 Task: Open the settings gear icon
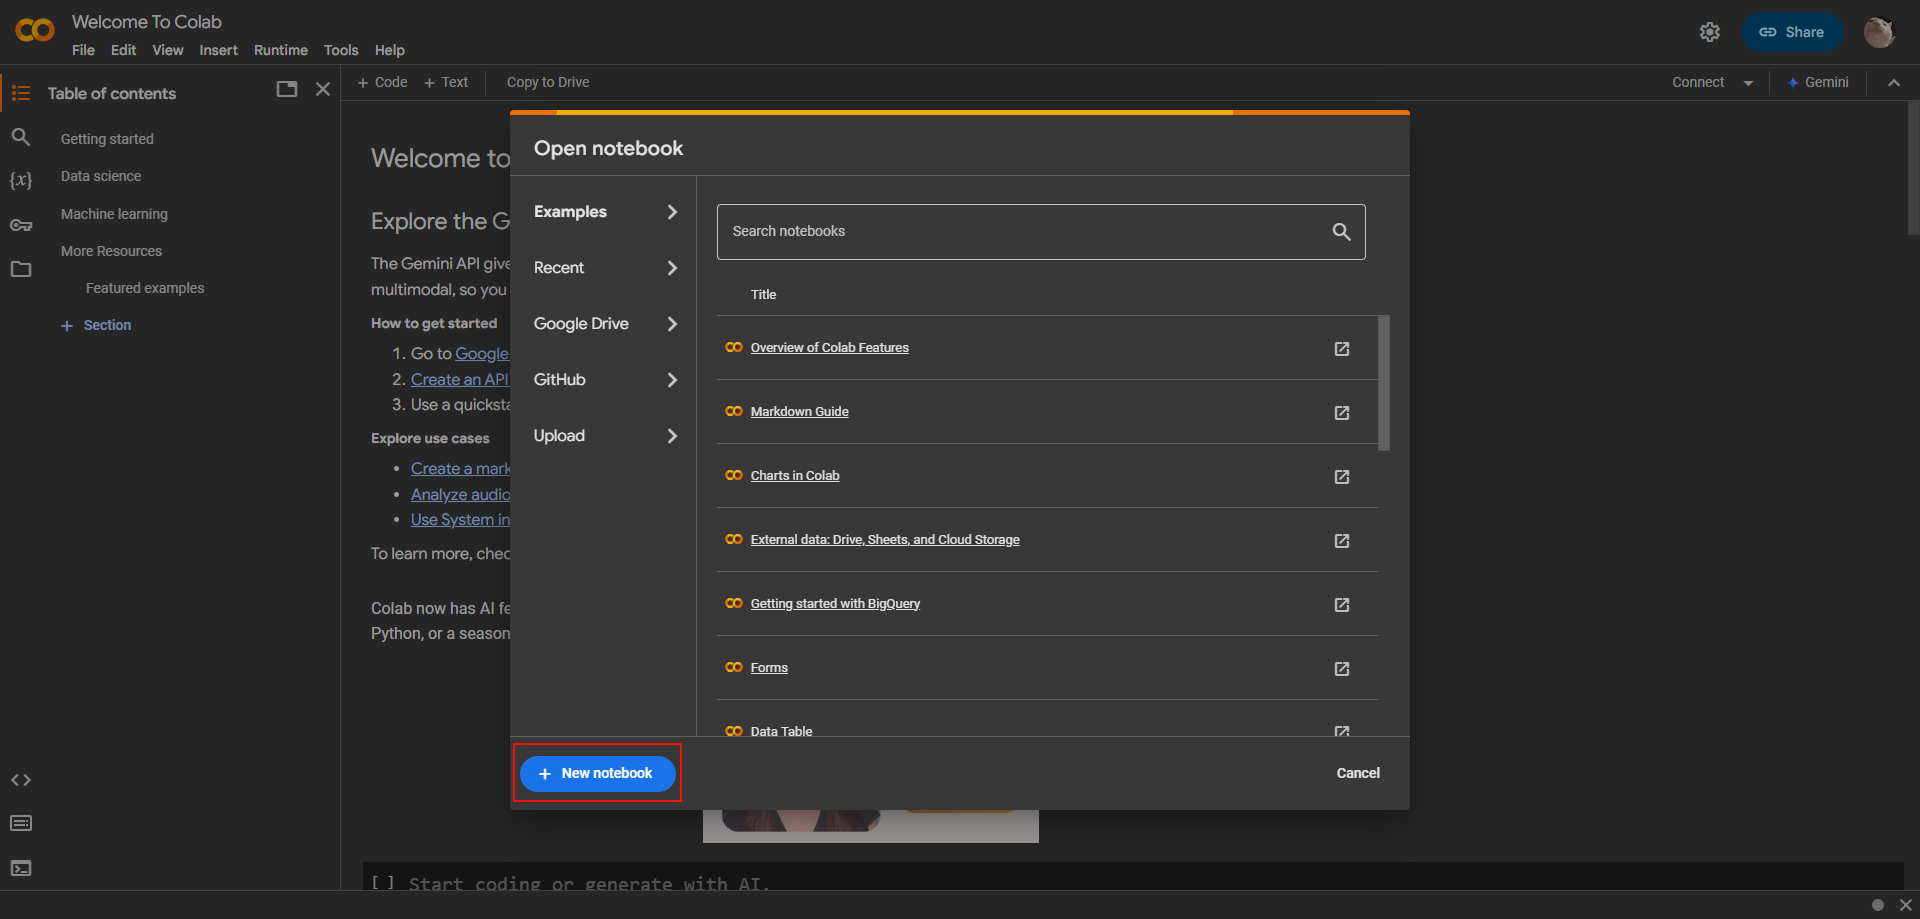[x=1710, y=32]
